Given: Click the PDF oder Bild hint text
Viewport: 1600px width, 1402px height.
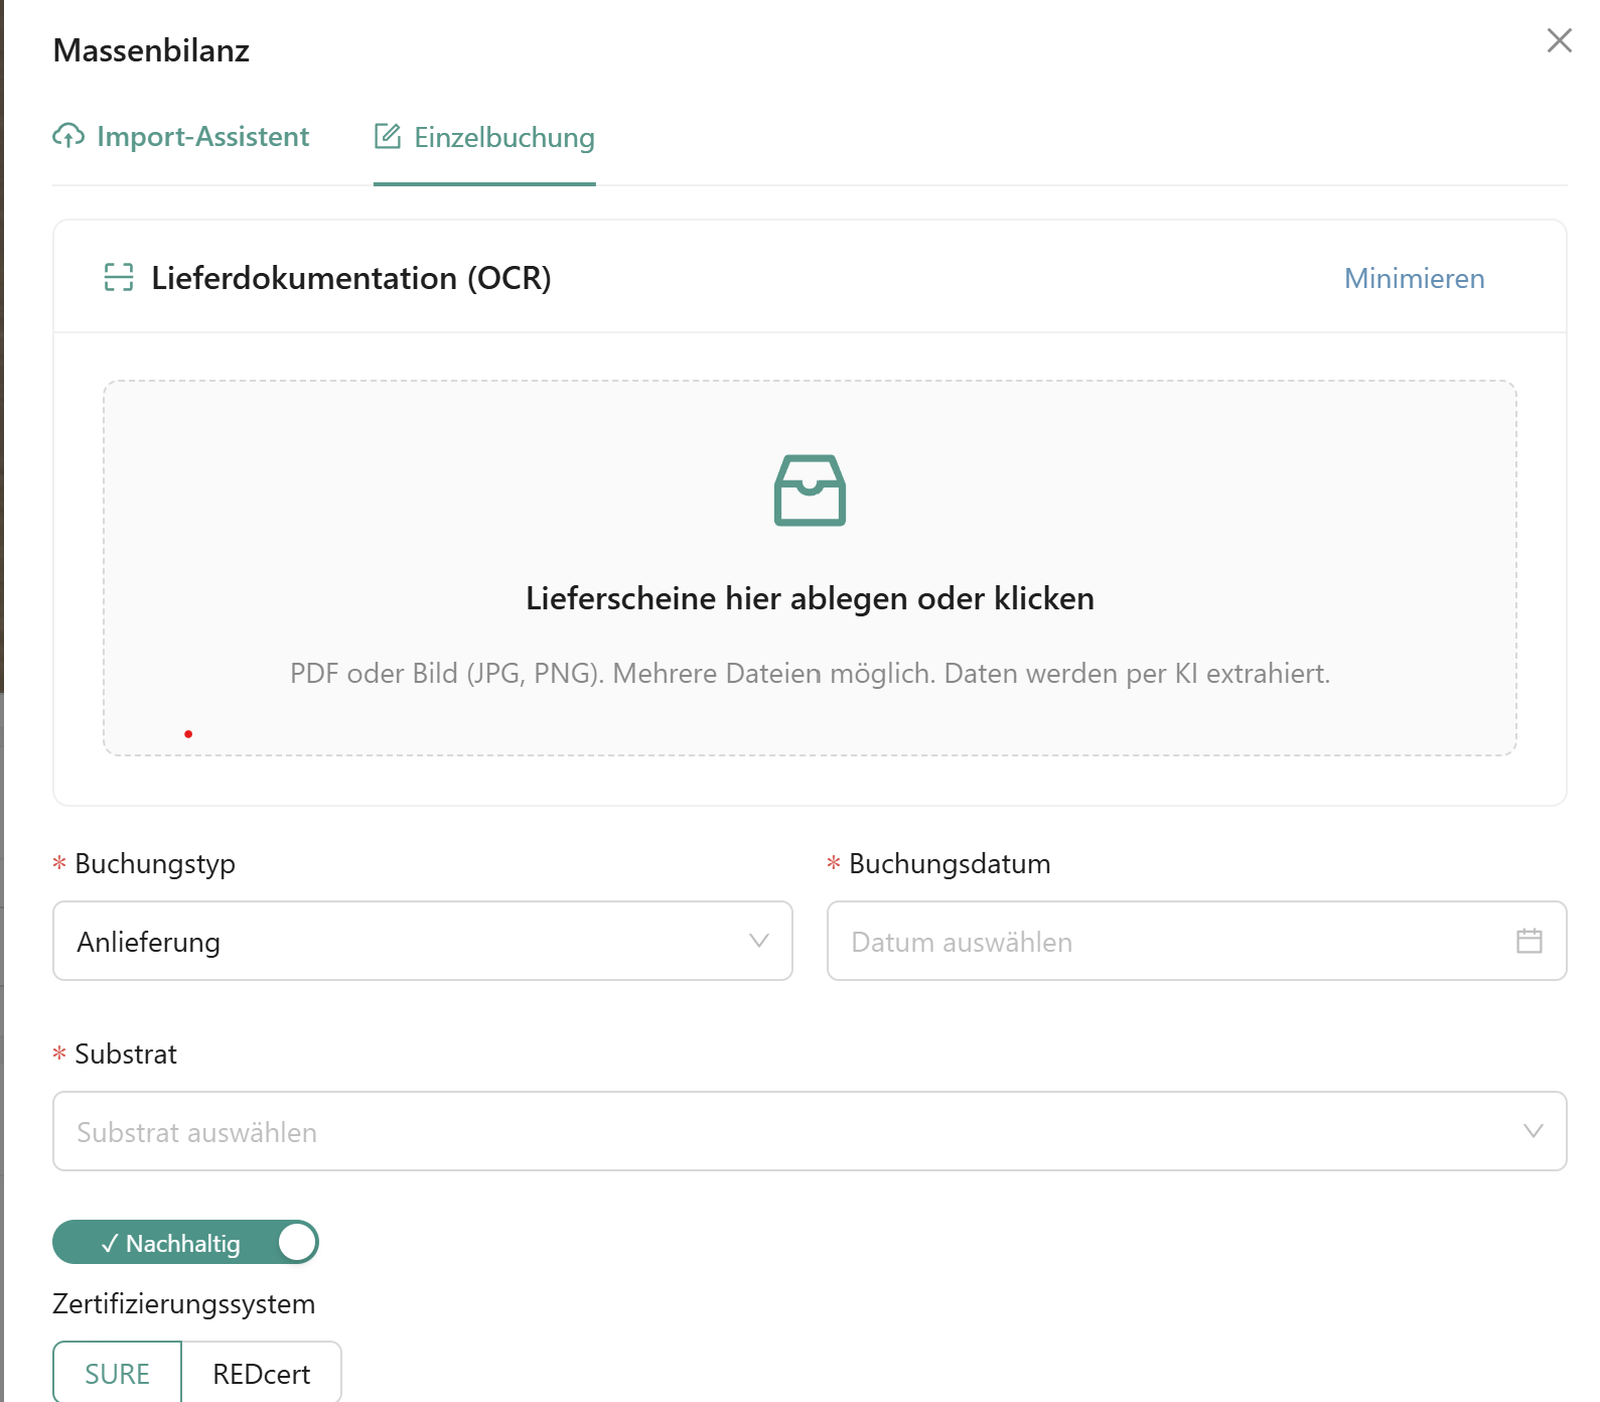Looking at the screenshot, I should (810, 673).
